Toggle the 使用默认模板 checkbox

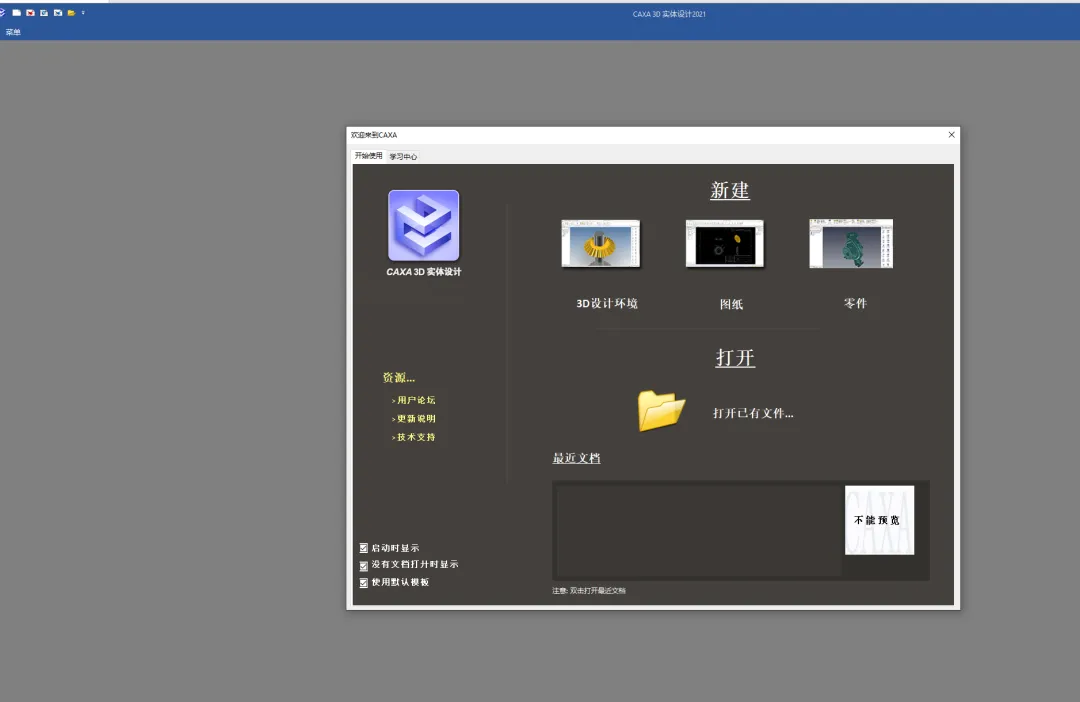tap(364, 583)
